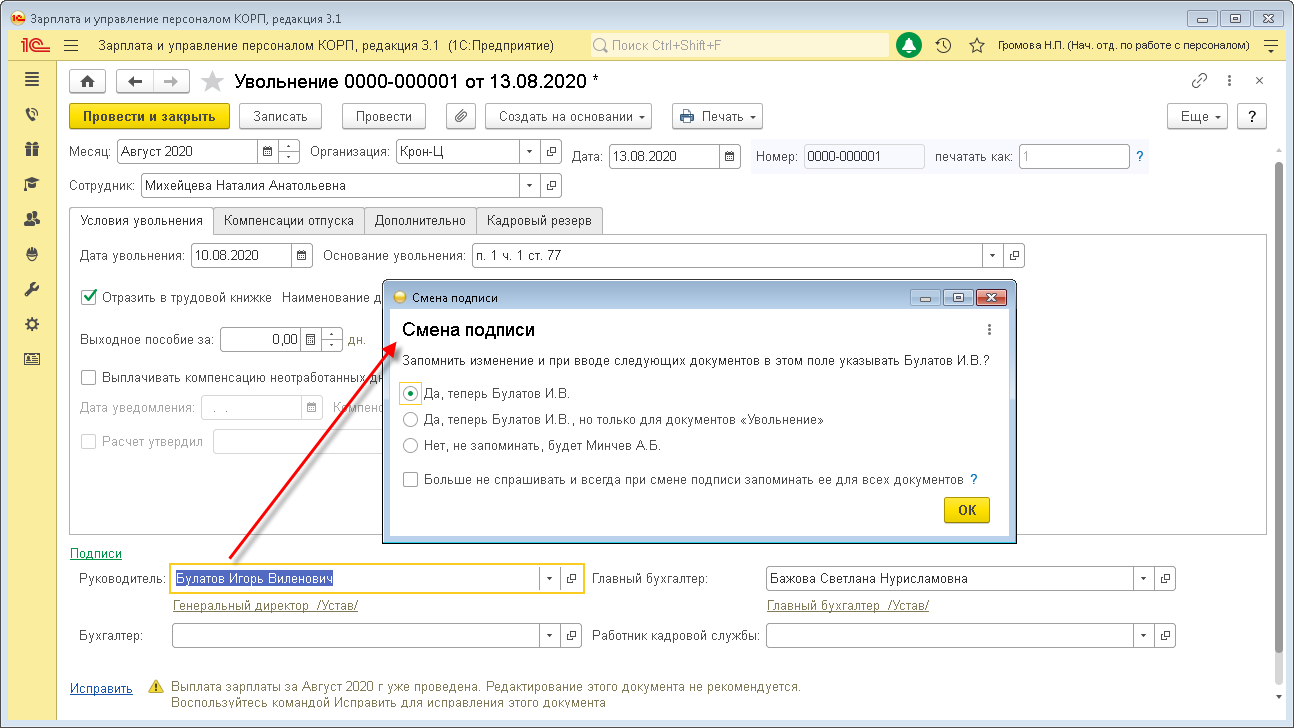
Task: Open the Главный бухгалтер record with the open icon
Action: [1165, 578]
